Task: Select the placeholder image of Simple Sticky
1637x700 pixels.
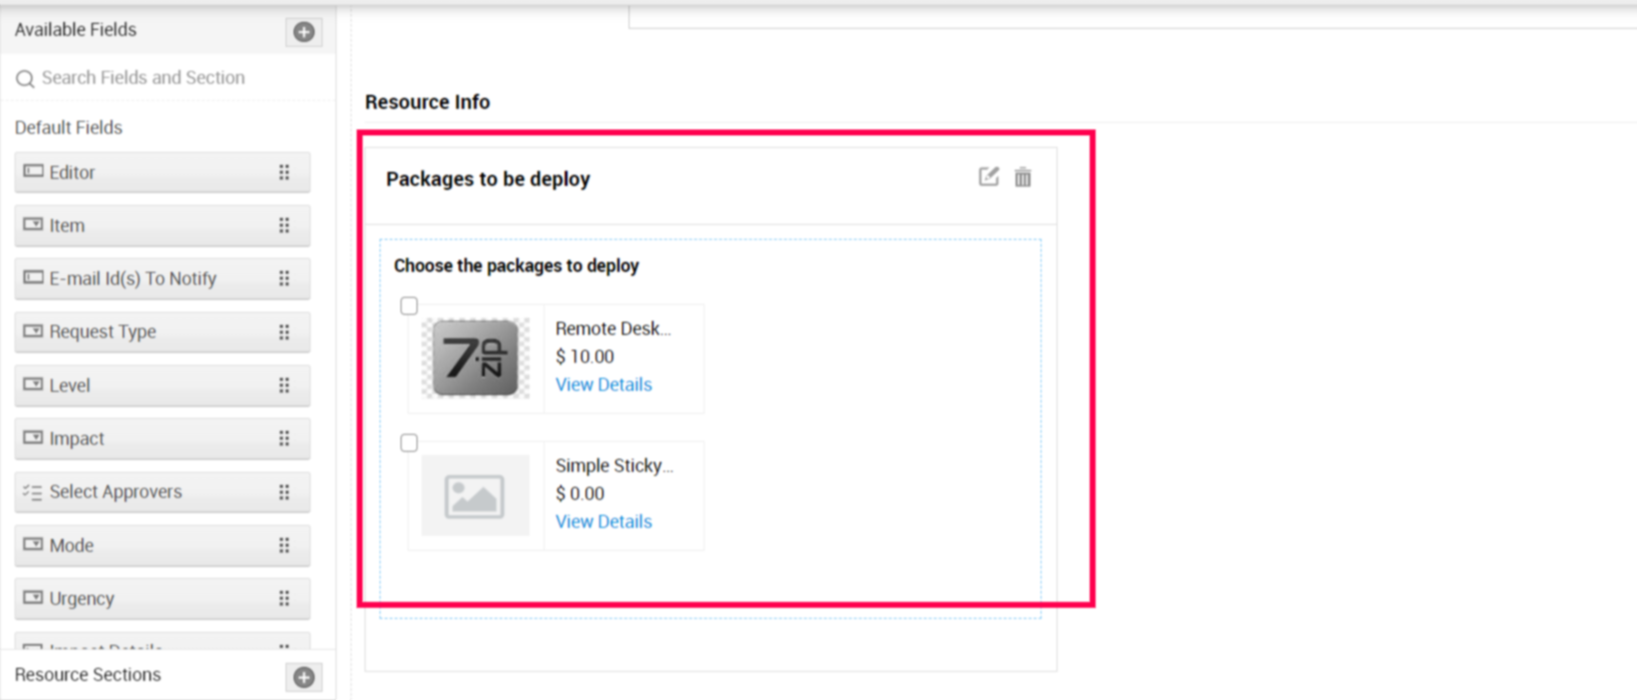Action: [475, 496]
